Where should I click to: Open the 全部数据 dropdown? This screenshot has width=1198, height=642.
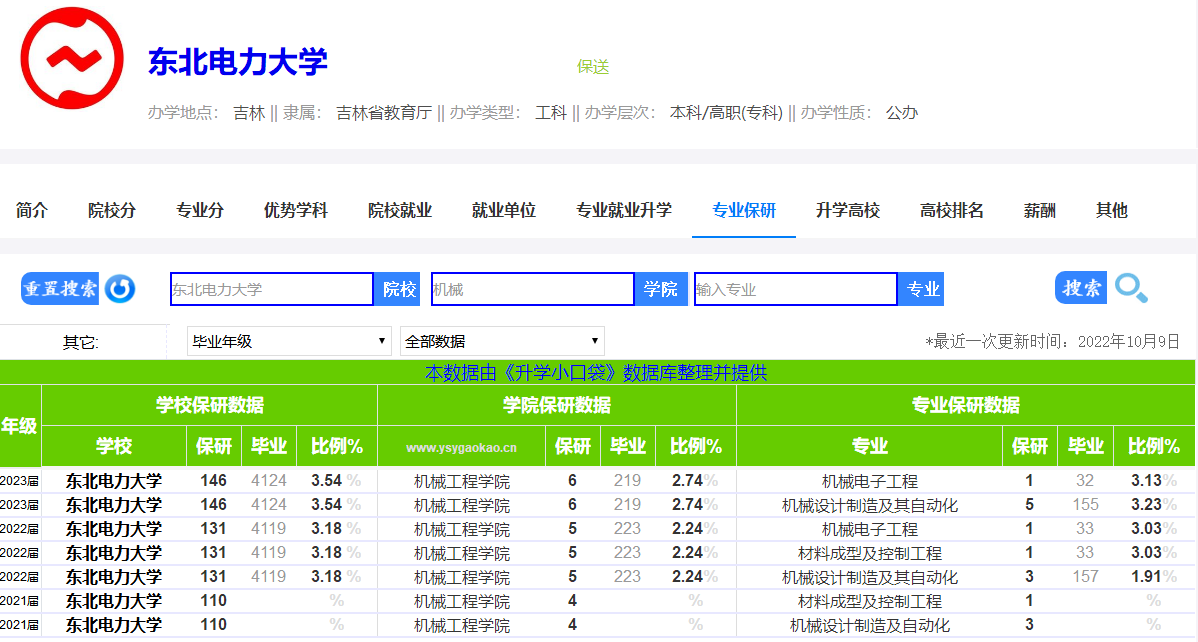pyautogui.click(x=502, y=341)
